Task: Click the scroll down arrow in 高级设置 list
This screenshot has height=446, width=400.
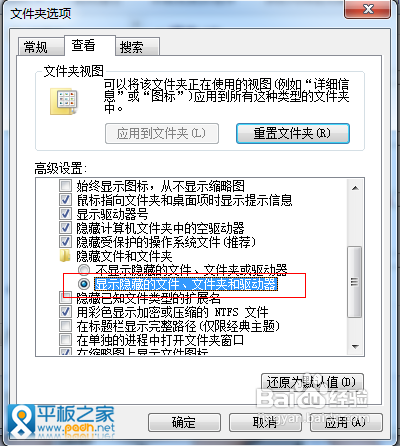Action: pyautogui.click(x=355, y=347)
